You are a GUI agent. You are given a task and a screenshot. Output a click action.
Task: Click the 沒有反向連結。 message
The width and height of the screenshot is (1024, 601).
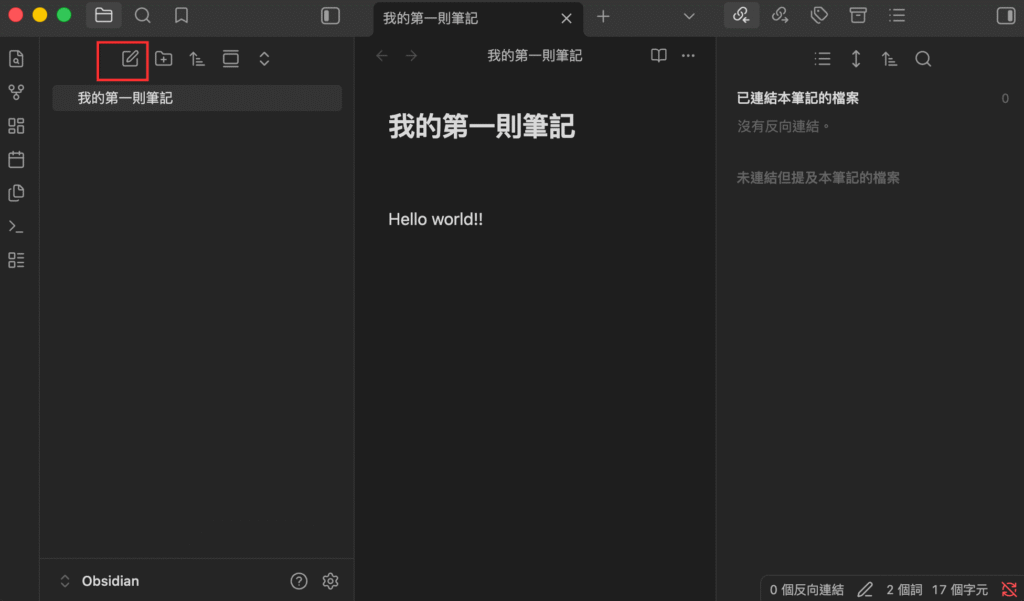tap(784, 126)
